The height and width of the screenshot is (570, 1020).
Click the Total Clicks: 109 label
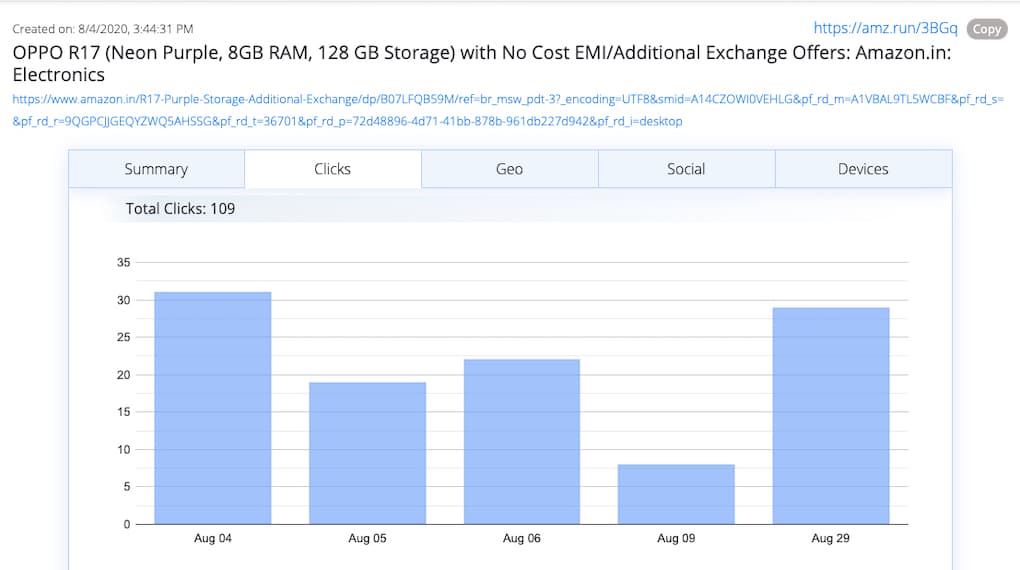[180, 209]
